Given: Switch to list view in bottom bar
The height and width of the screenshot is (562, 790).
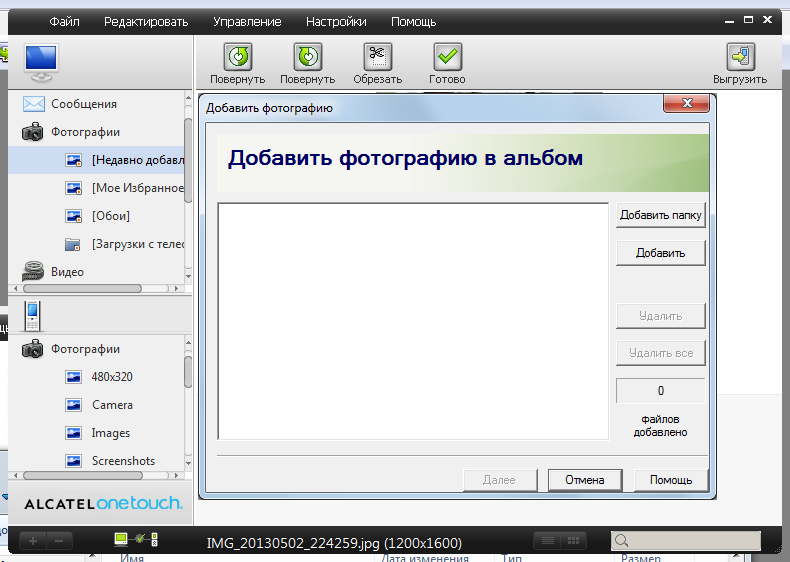Looking at the screenshot, I should tap(546, 541).
